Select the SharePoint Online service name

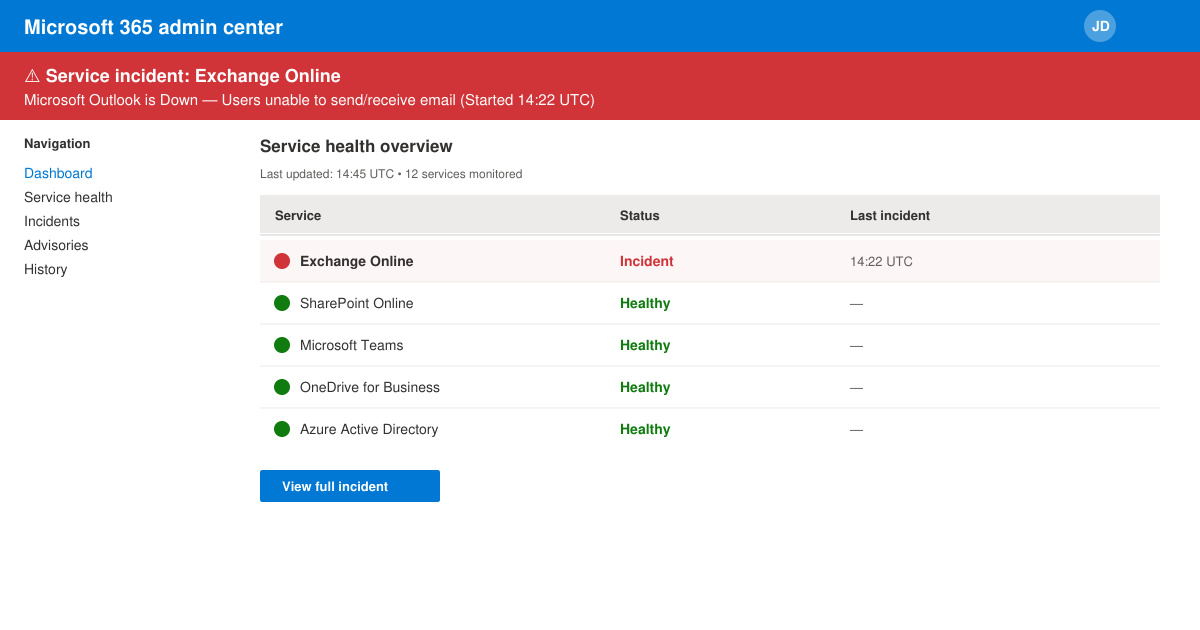click(x=357, y=303)
